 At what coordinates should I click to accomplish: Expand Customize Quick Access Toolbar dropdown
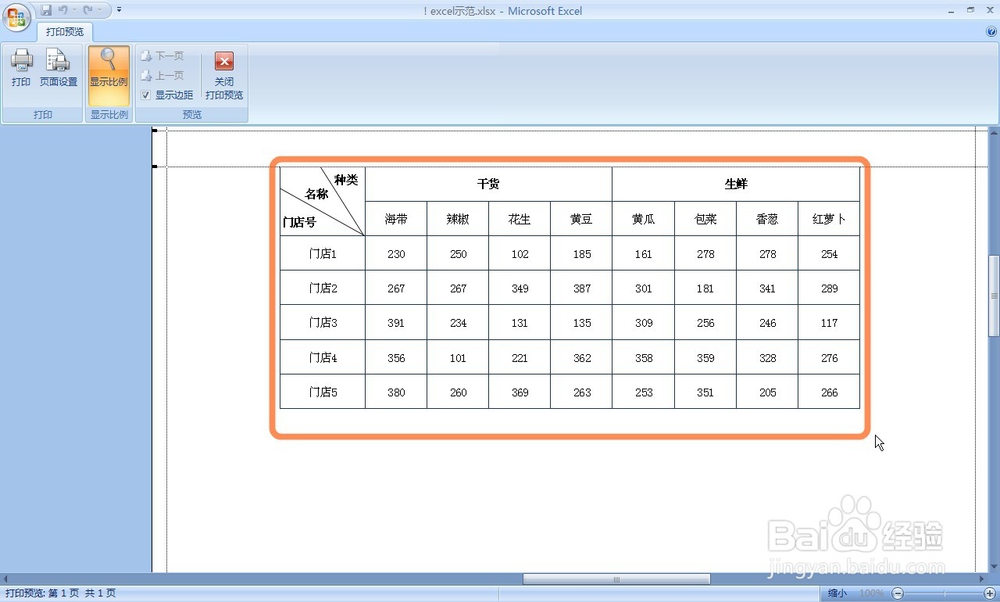[x=119, y=10]
